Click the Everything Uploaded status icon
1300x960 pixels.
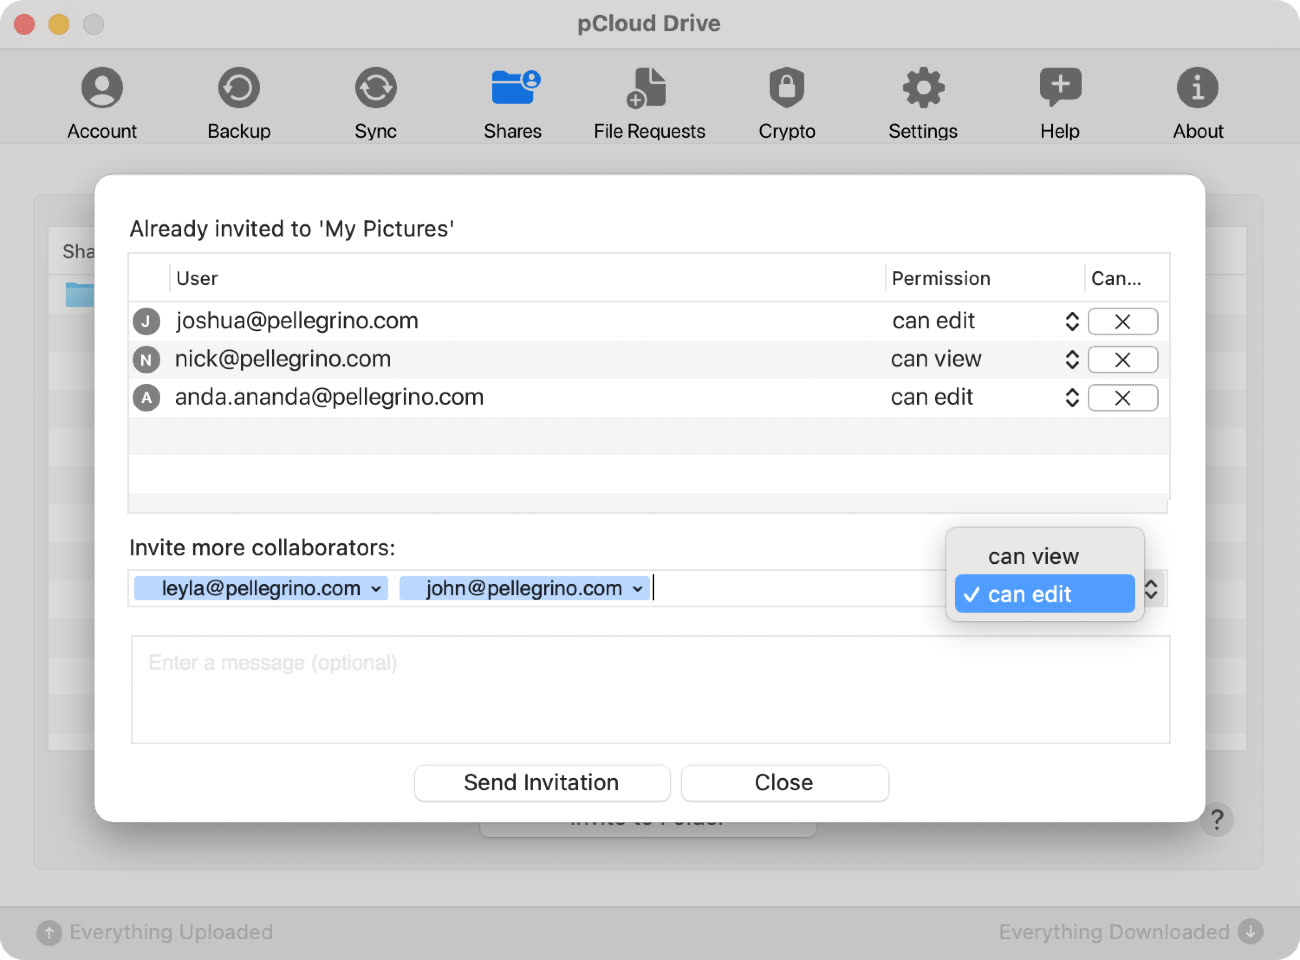(49, 932)
